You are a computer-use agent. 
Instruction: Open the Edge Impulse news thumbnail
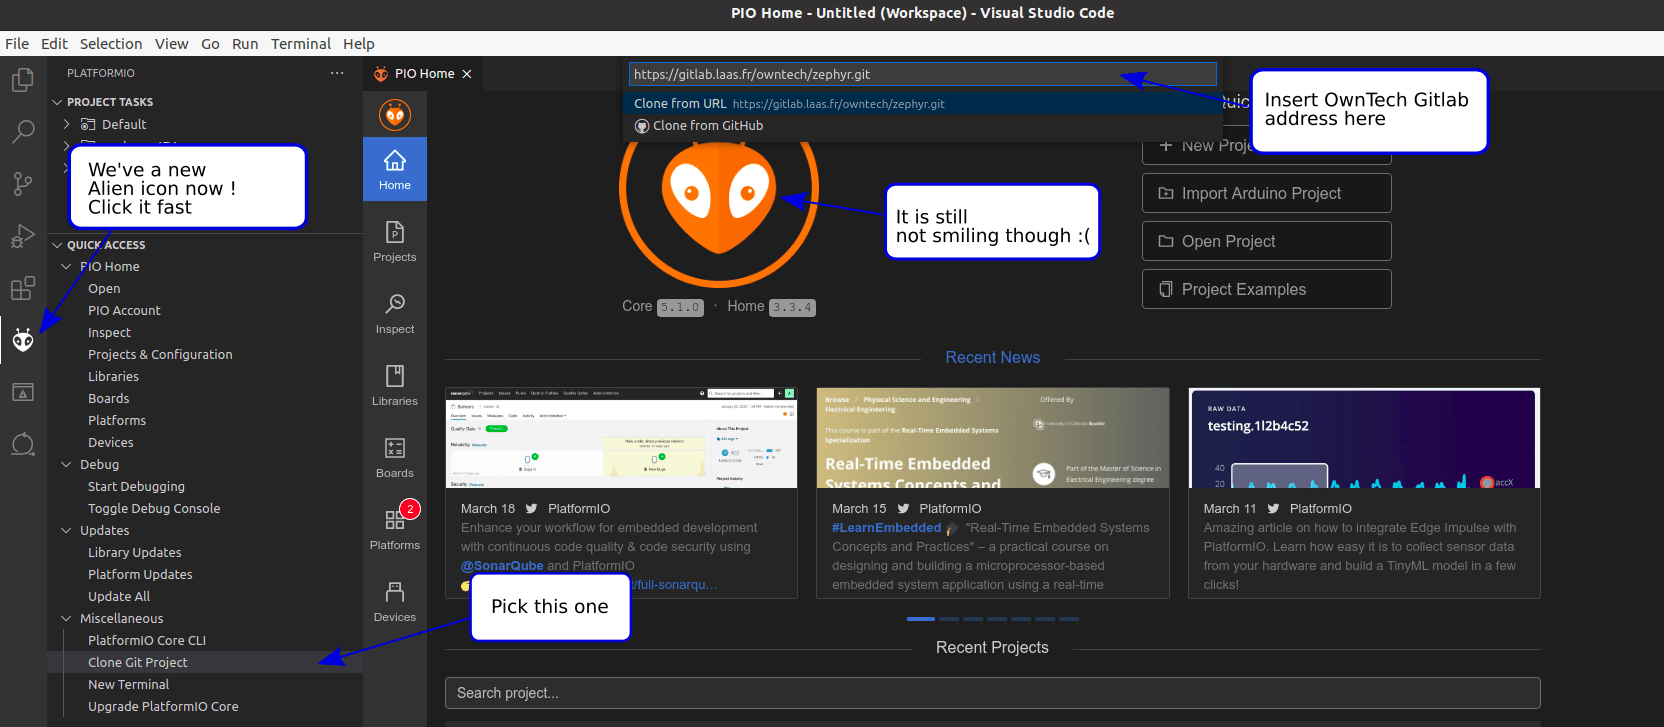click(1364, 438)
